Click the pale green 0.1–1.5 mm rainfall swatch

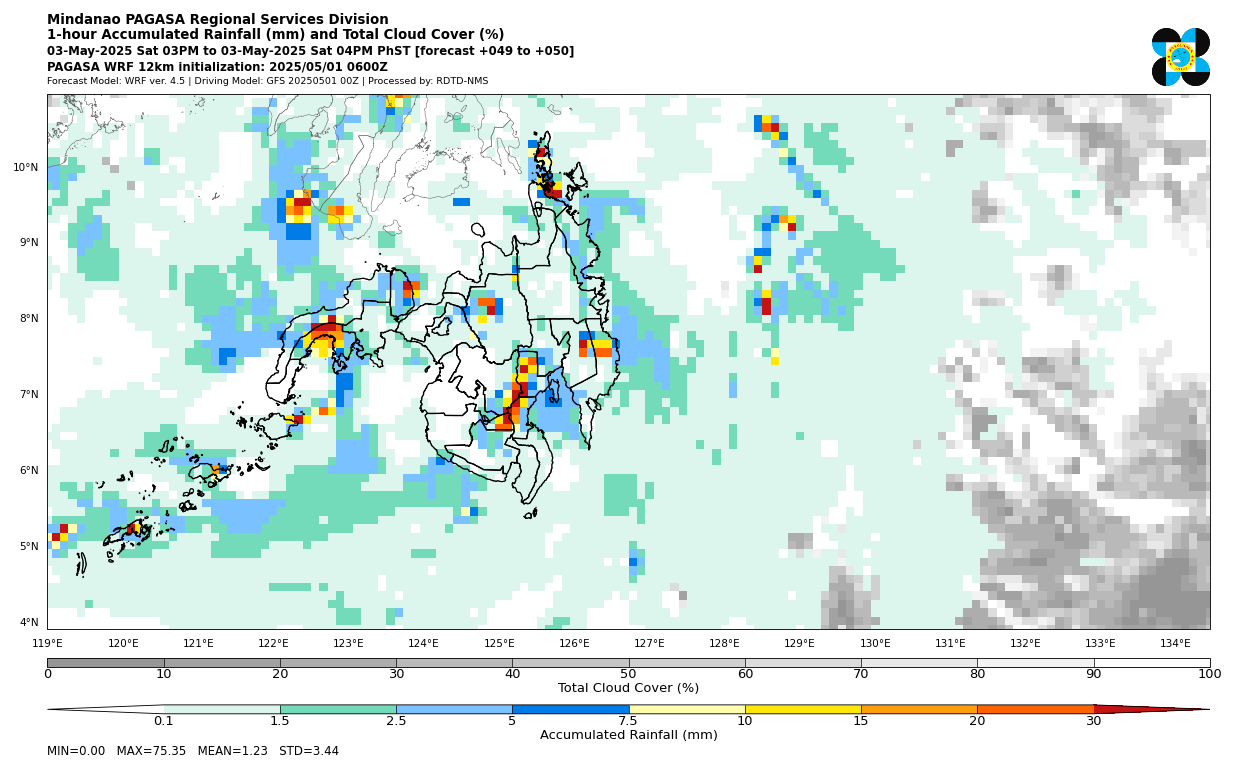[x=222, y=709]
